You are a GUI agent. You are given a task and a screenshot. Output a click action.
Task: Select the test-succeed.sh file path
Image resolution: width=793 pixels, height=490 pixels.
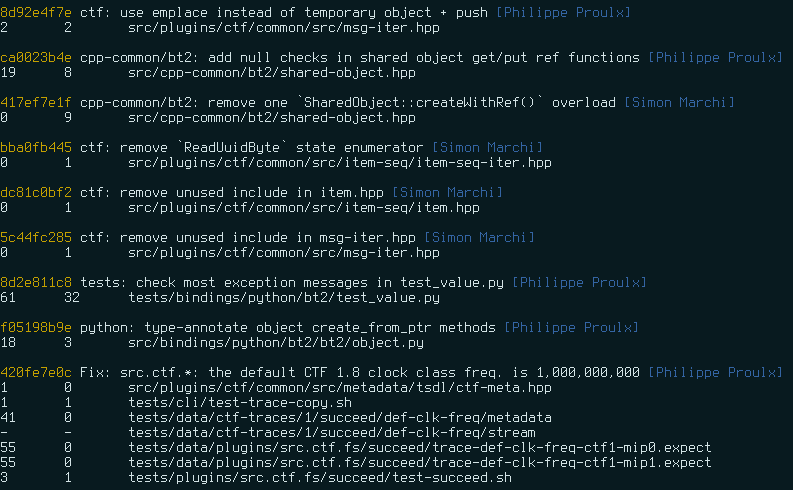click(320, 477)
